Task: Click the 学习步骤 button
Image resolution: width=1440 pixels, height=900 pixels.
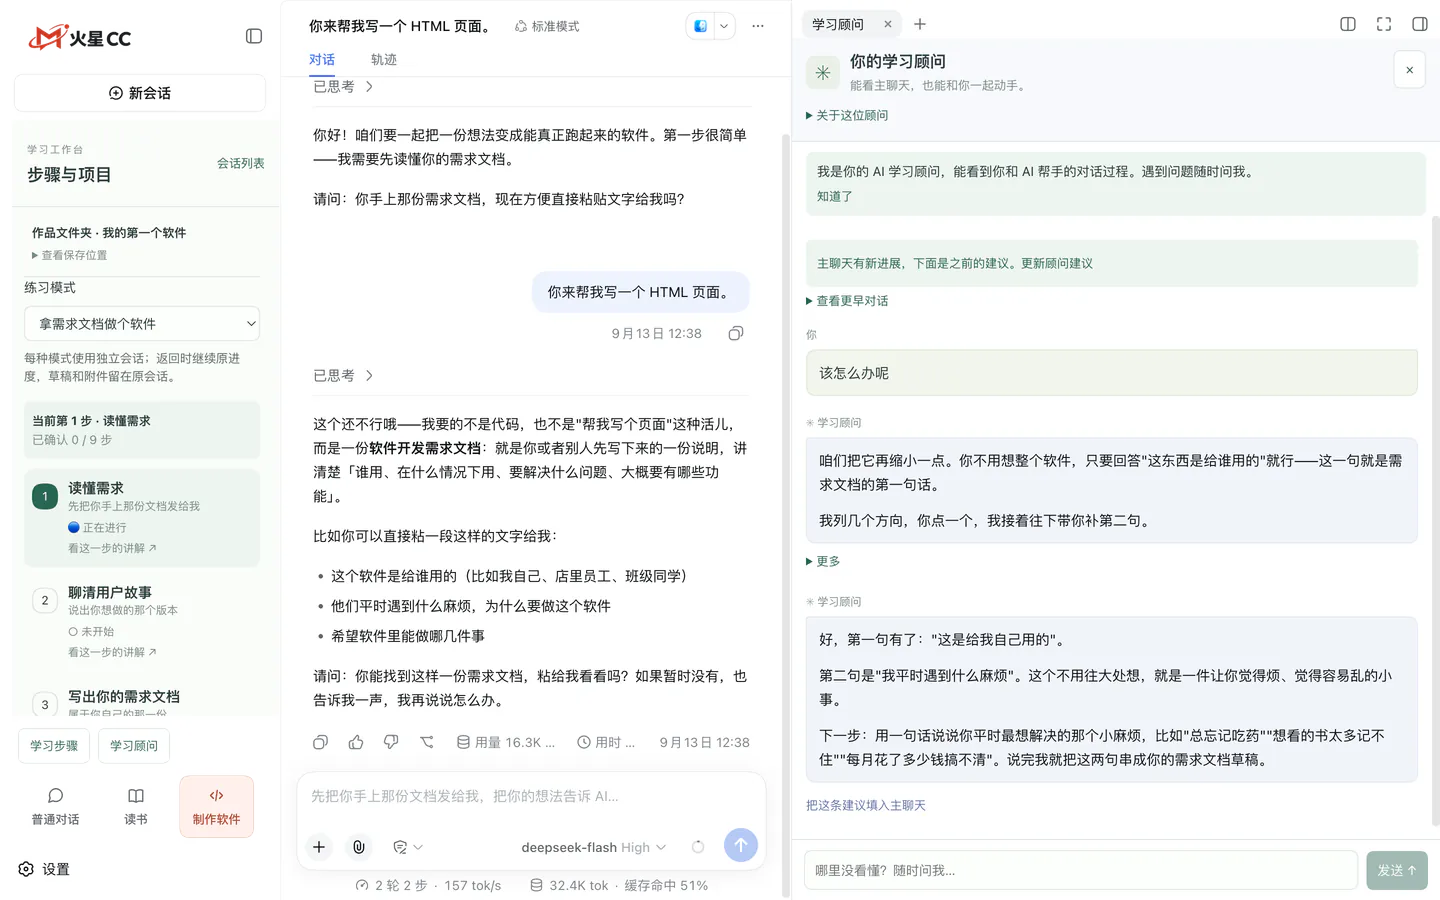Action: pos(54,746)
